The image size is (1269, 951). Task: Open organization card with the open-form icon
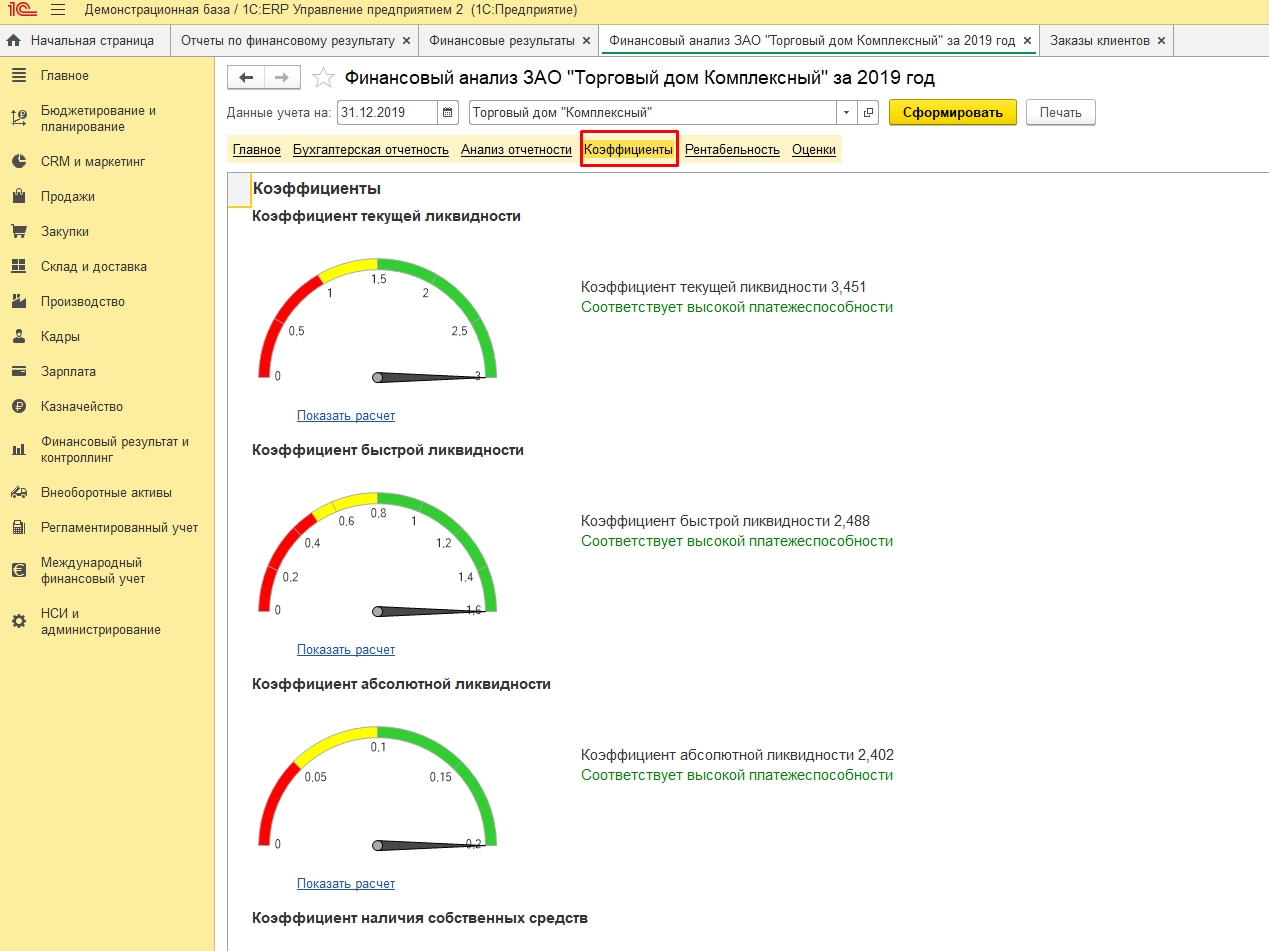tap(869, 112)
